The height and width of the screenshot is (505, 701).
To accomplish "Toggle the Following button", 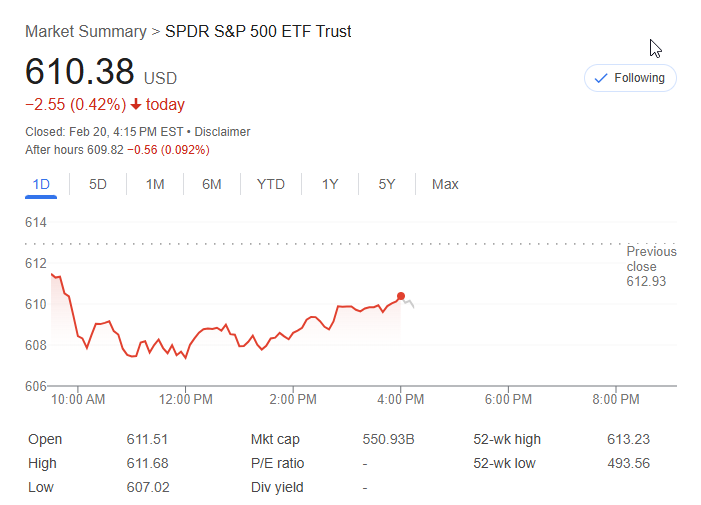I will [630, 78].
